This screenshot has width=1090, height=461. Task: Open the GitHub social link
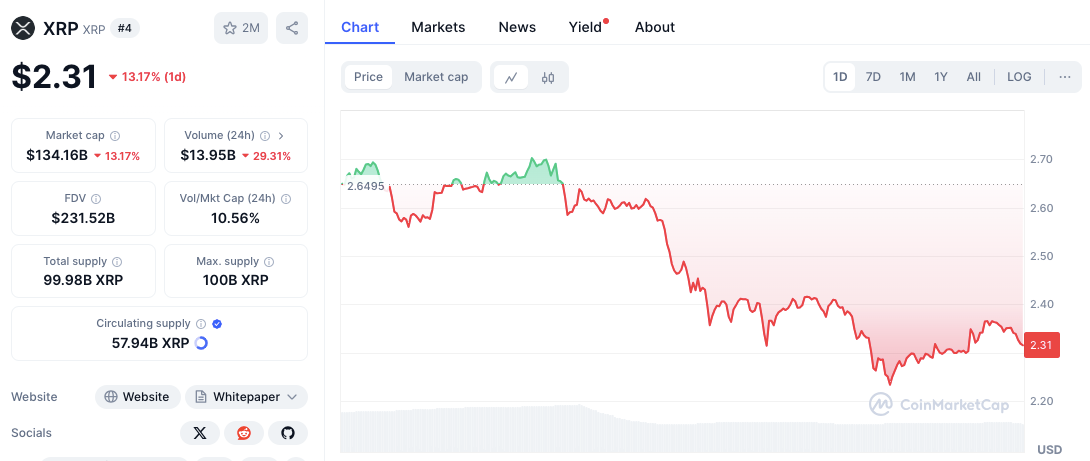[x=288, y=433]
